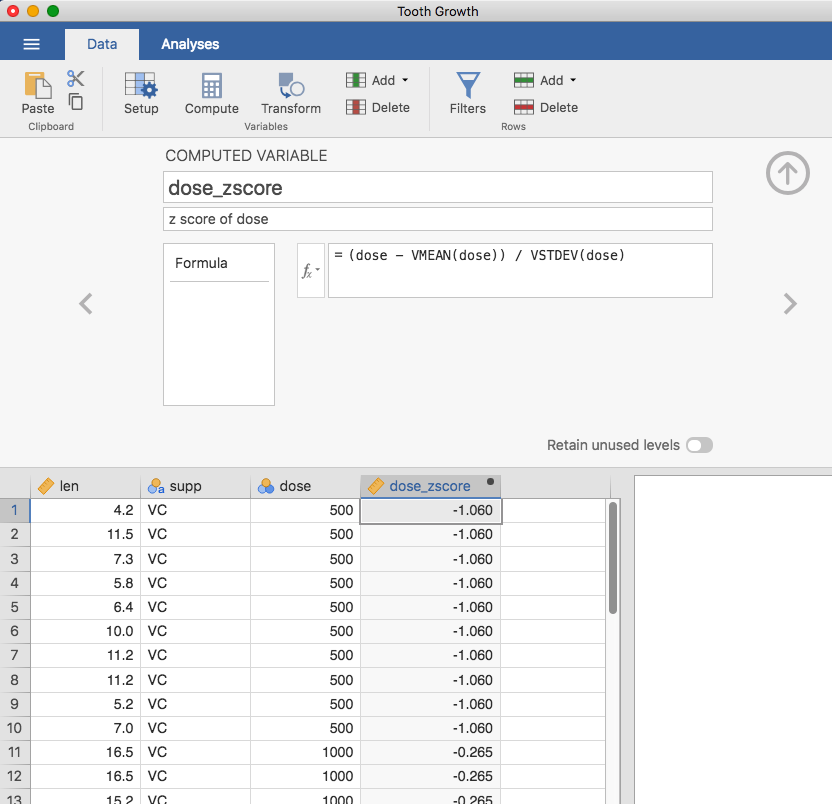Screen dimensions: 832x804
Task: Click the dose 1000 cell in row 11
Action: [x=305, y=752]
